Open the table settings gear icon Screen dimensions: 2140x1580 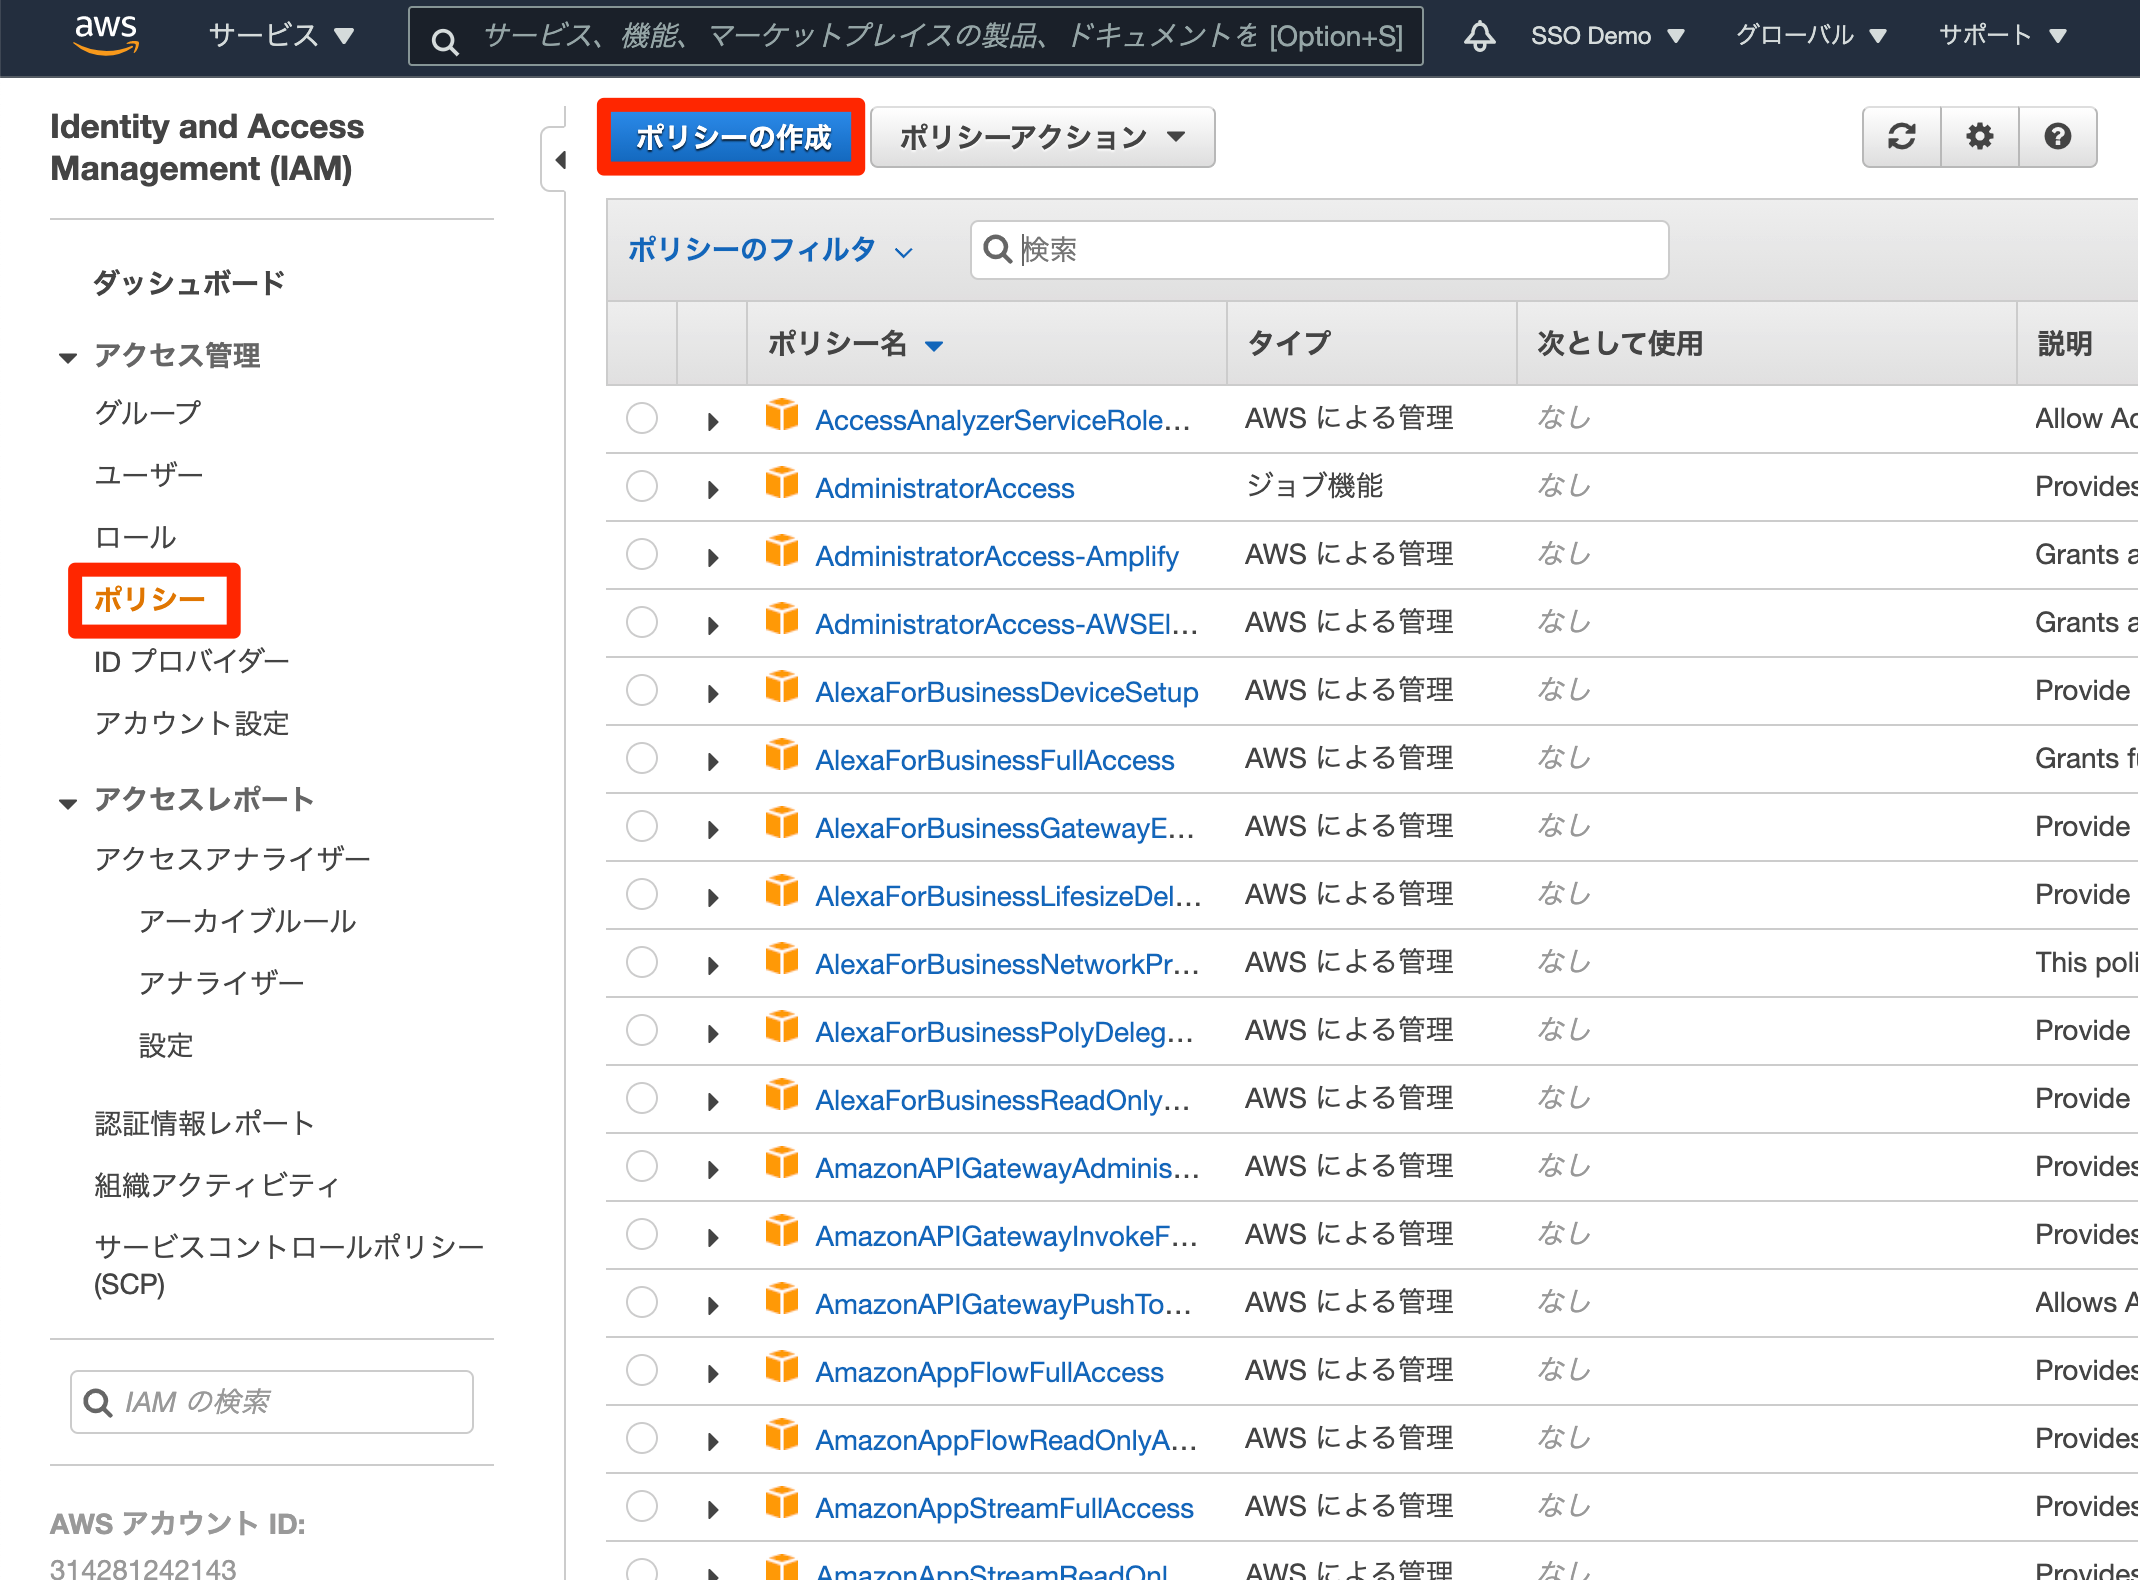1979,136
